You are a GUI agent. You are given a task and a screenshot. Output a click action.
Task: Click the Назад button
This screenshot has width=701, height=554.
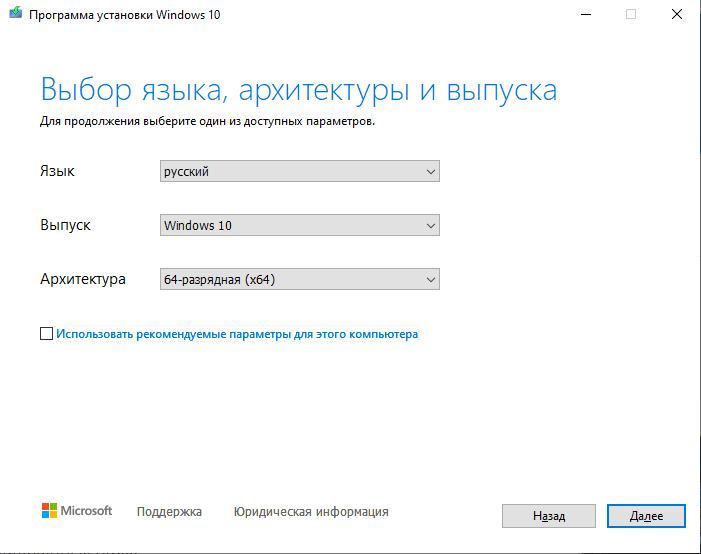point(549,516)
